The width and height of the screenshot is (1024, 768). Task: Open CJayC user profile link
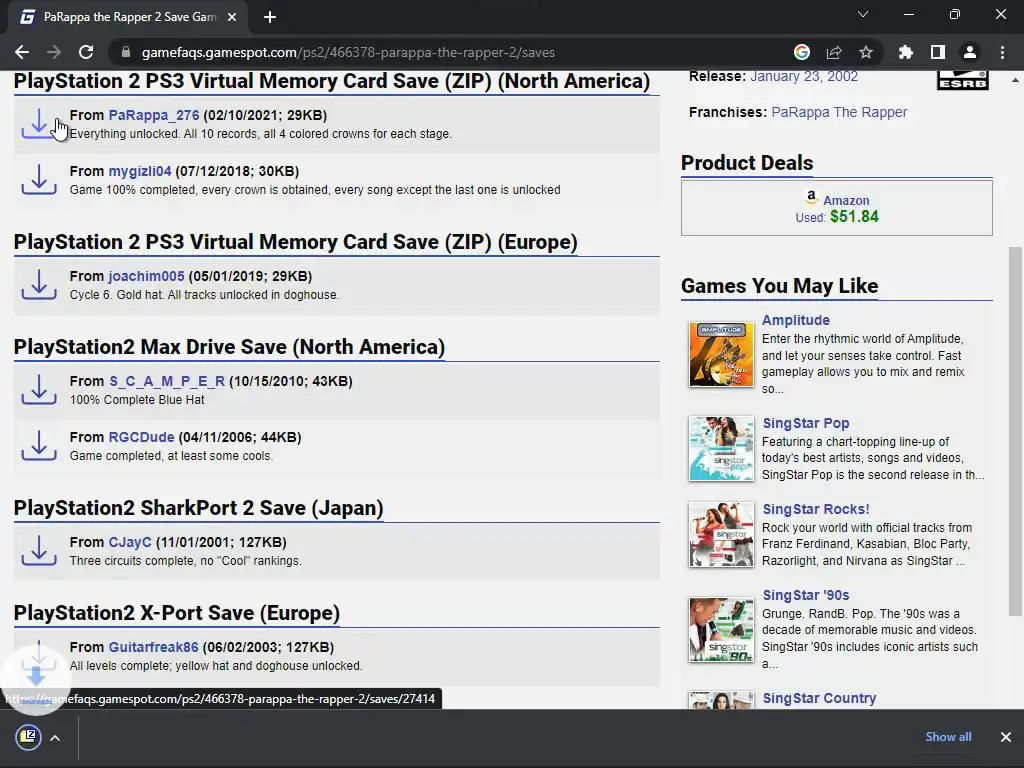tap(130, 542)
